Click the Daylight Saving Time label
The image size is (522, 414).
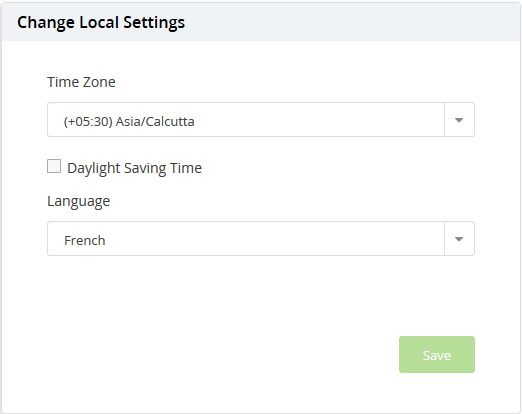pyautogui.click(x=134, y=168)
